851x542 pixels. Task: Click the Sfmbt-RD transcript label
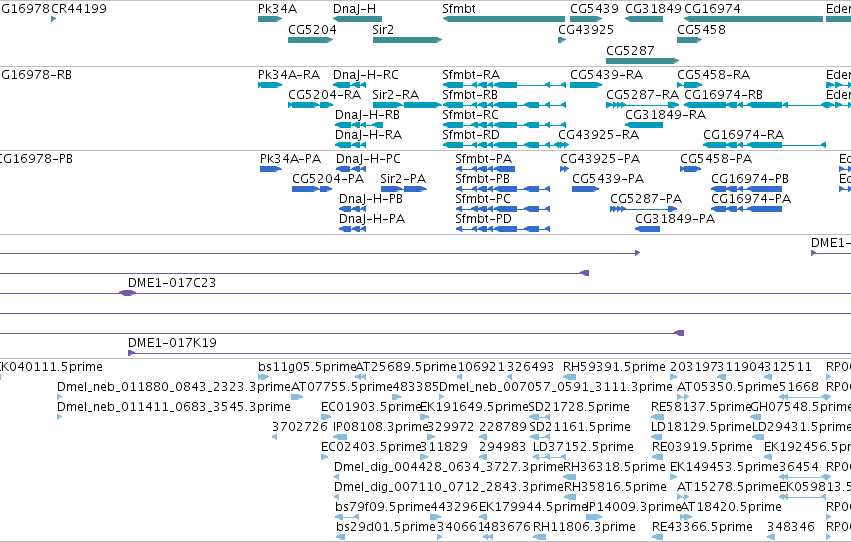[x=471, y=135]
